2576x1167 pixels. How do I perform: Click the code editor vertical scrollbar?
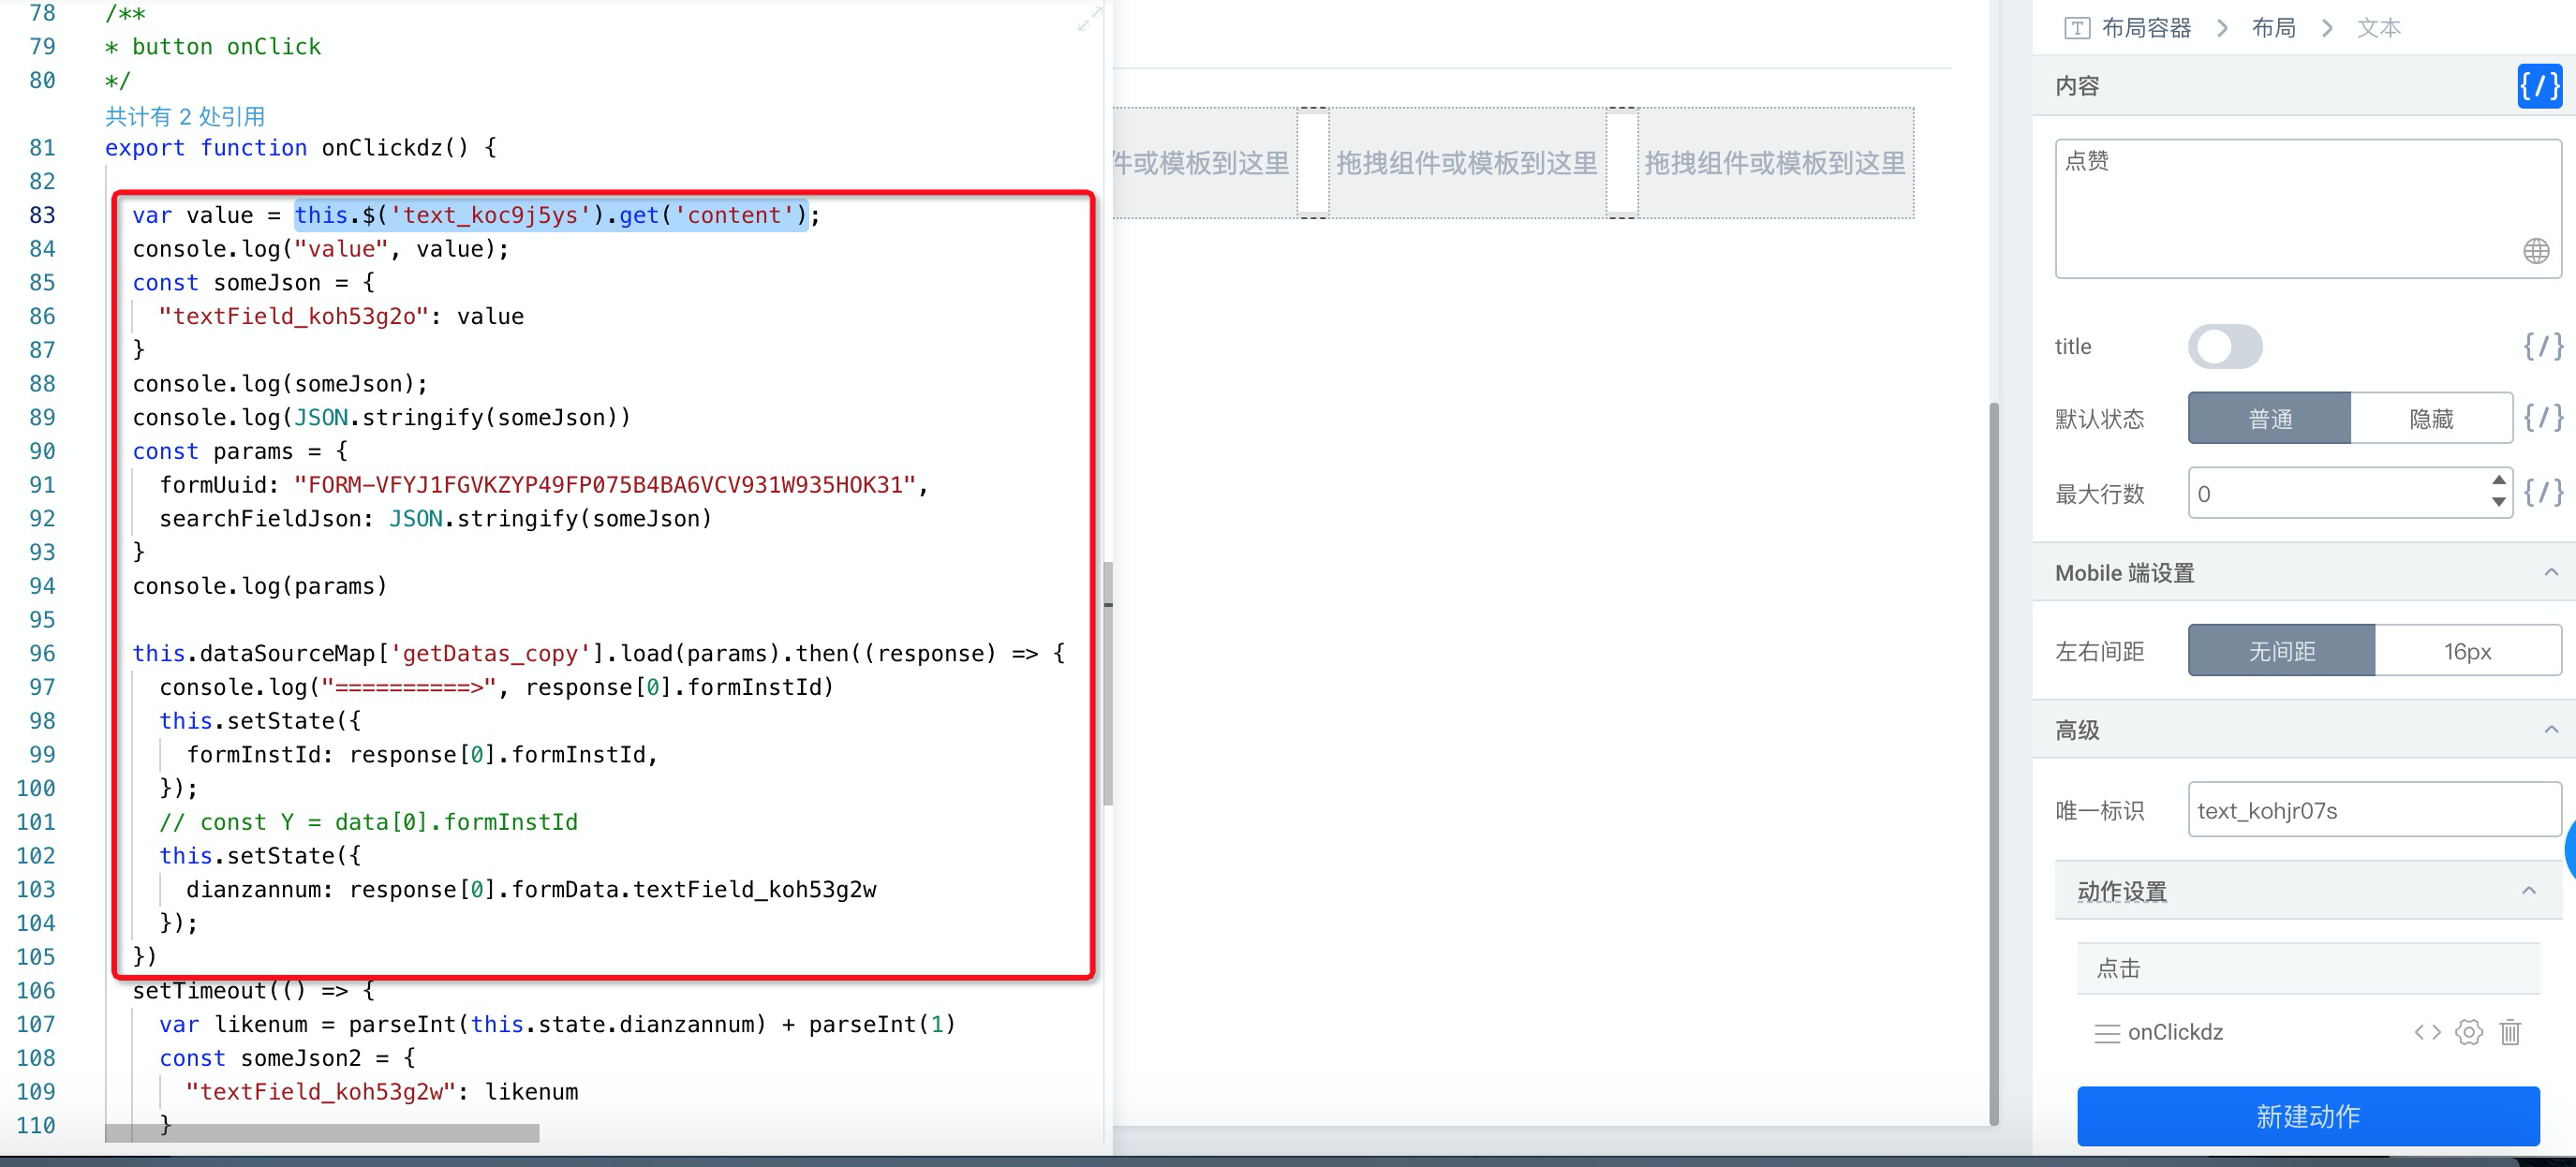(1107, 683)
